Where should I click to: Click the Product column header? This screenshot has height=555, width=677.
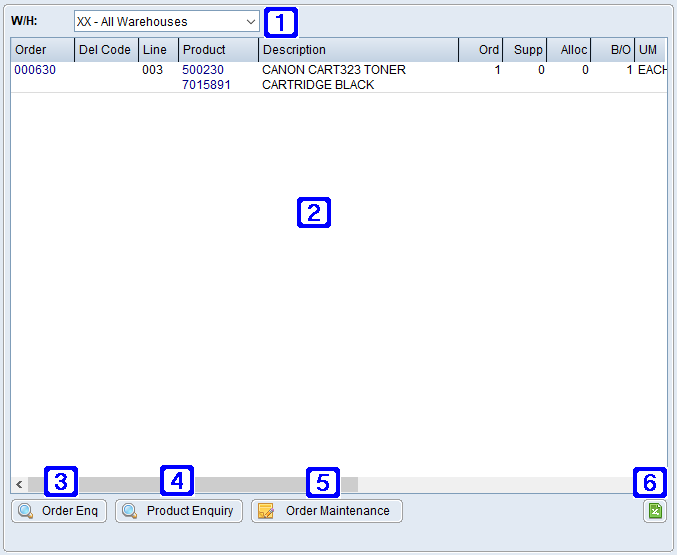[x=218, y=50]
